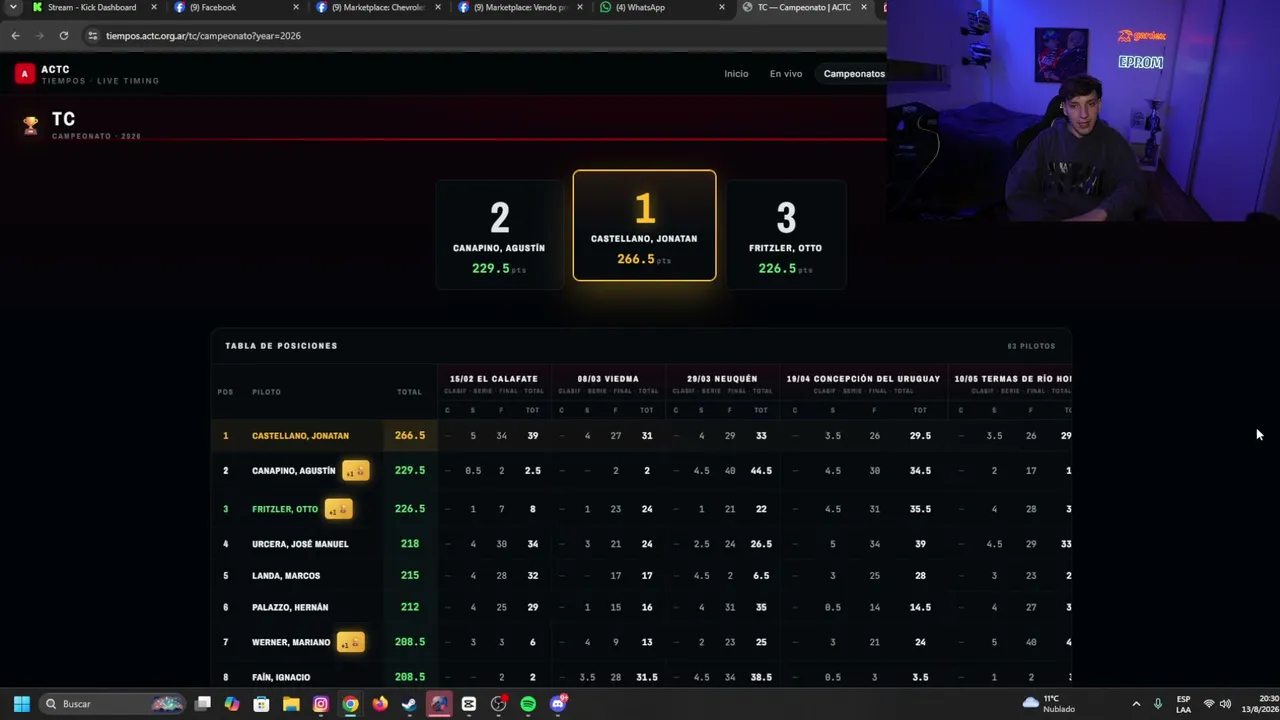Screen dimensions: 1280x720
Task: Open Instagram from the taskbar
Action: pyautogui.click(x=321, y=704)
